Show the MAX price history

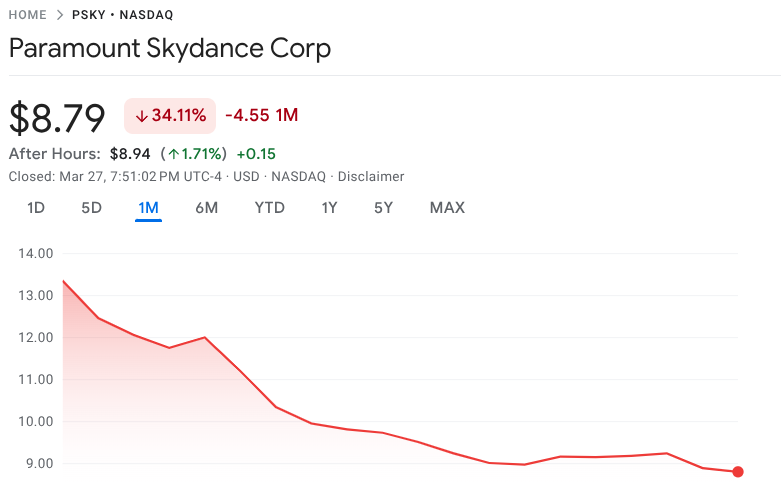point(447,208)
